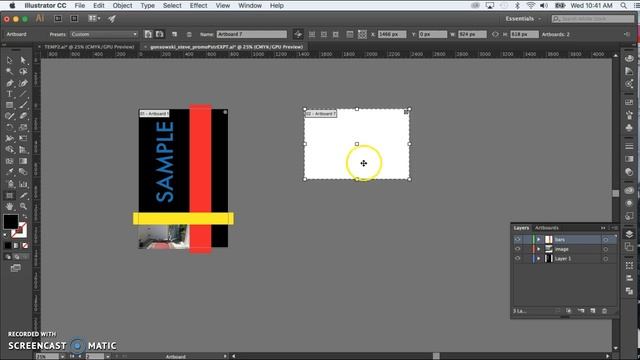Select the Eyedropper tool
Image resolution: width=640 pixels, height=360 pixels.
pos(9,172)
